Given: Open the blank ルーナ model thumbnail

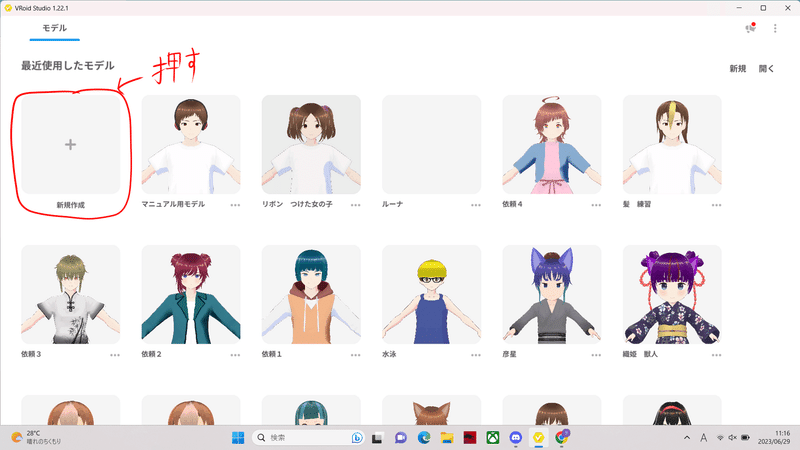Looking at the screenshot, I should [432, 144].
